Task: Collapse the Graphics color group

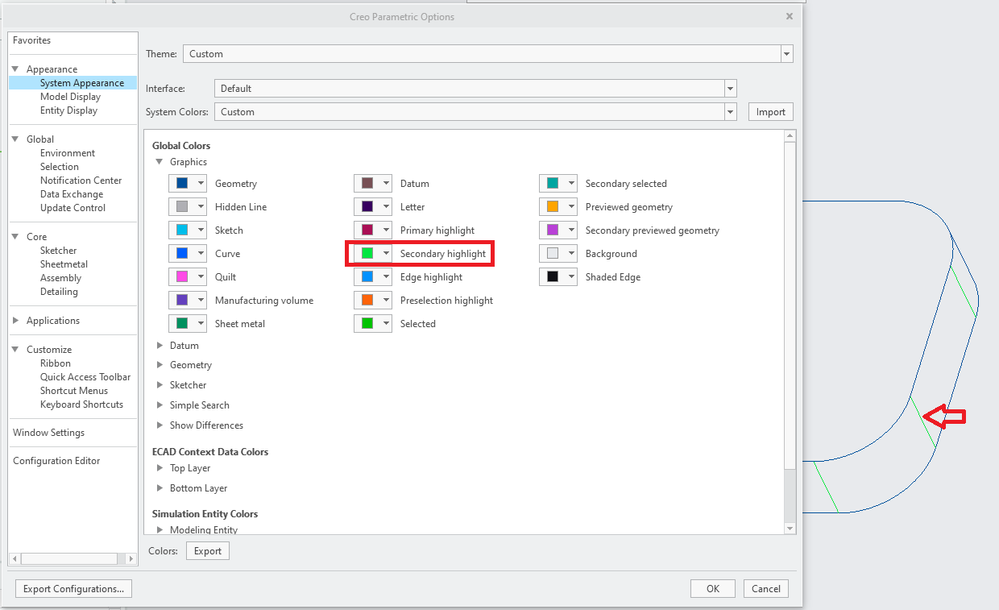Action: (x=159, y=162)
